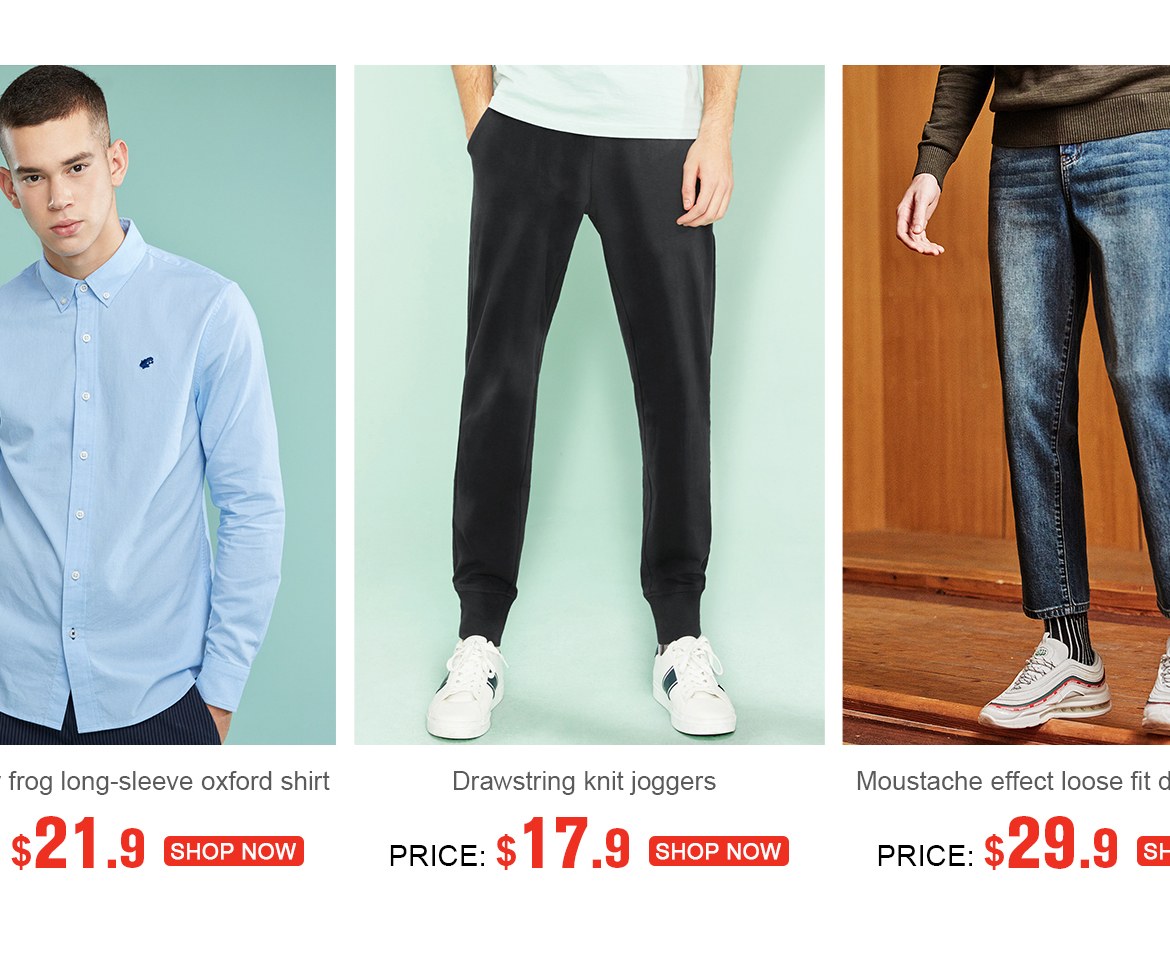Viewport: 1170px width, 960px height.
Task: Open the oxford shirt product photo
Action: [168, 404]
